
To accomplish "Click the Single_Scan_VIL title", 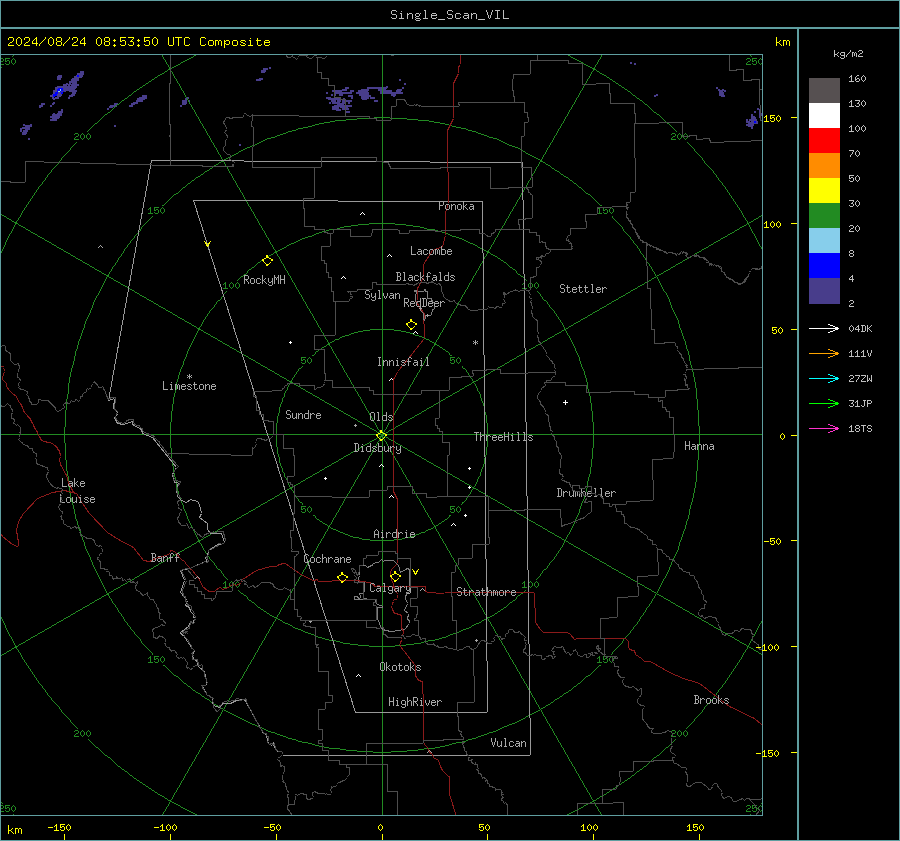I will pos(449,15).
